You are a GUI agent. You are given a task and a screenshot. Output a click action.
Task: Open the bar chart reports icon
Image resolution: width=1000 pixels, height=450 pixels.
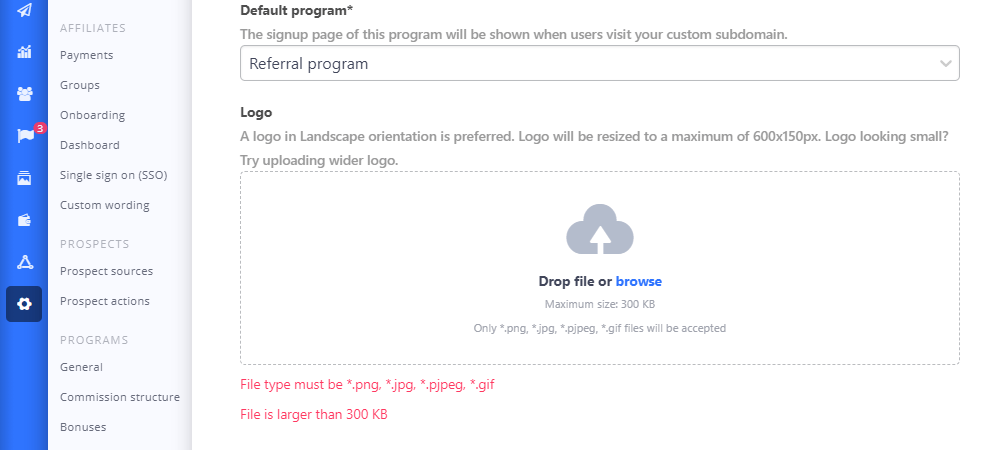(24, 52)
